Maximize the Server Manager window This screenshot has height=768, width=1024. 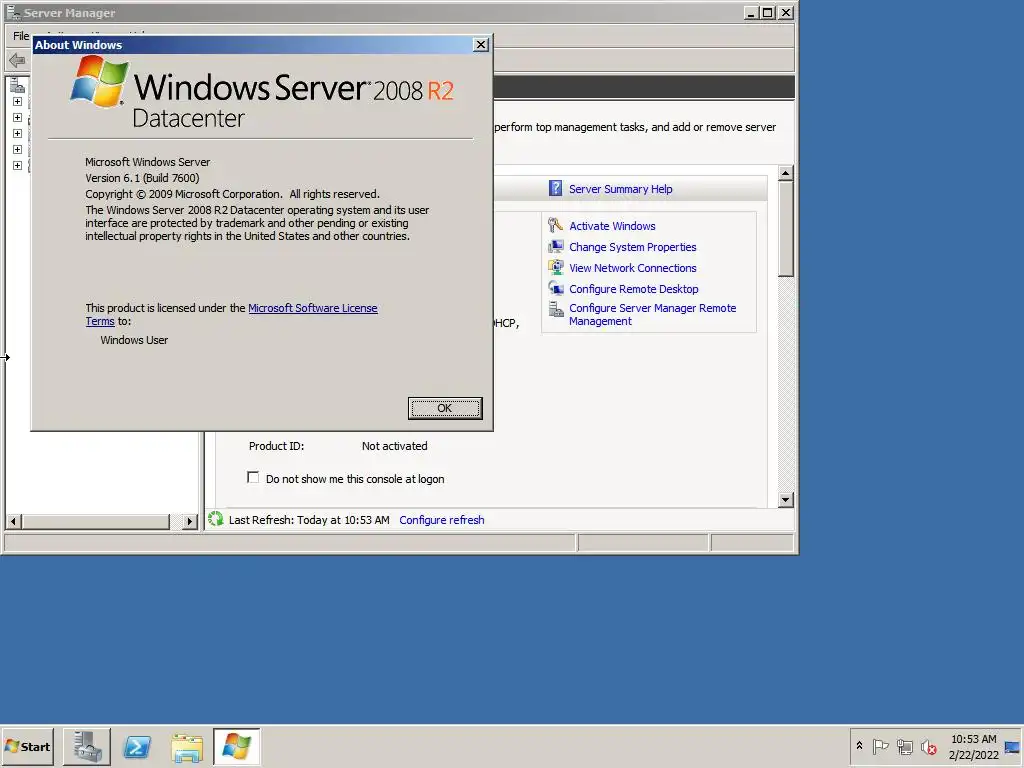768,12
